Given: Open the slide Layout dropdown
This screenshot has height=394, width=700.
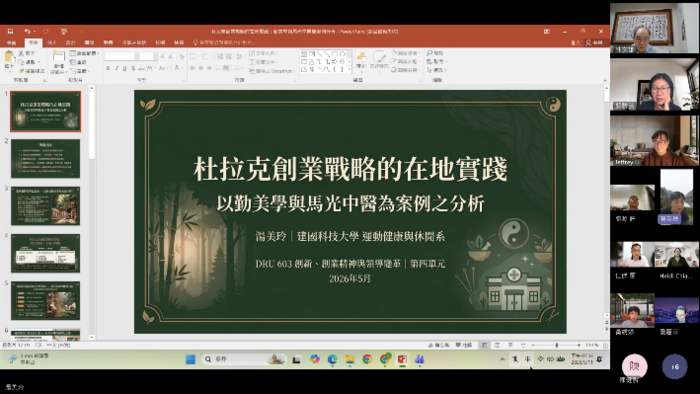Looking at the screenshot, I should 85,53.
